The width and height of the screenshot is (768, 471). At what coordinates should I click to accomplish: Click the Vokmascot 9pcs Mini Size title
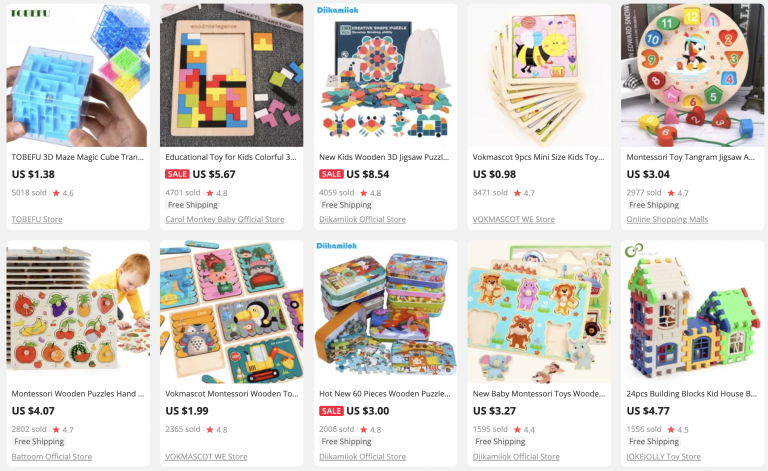538,157
